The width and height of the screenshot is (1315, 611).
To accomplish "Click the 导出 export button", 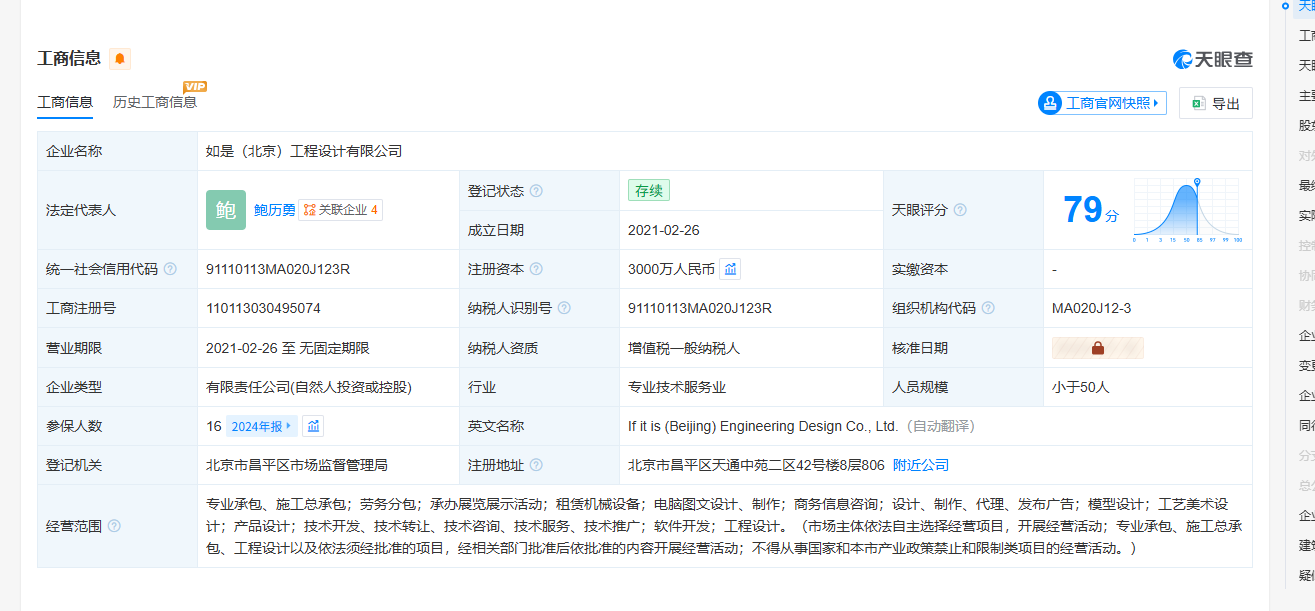I will coord(1216,103).
